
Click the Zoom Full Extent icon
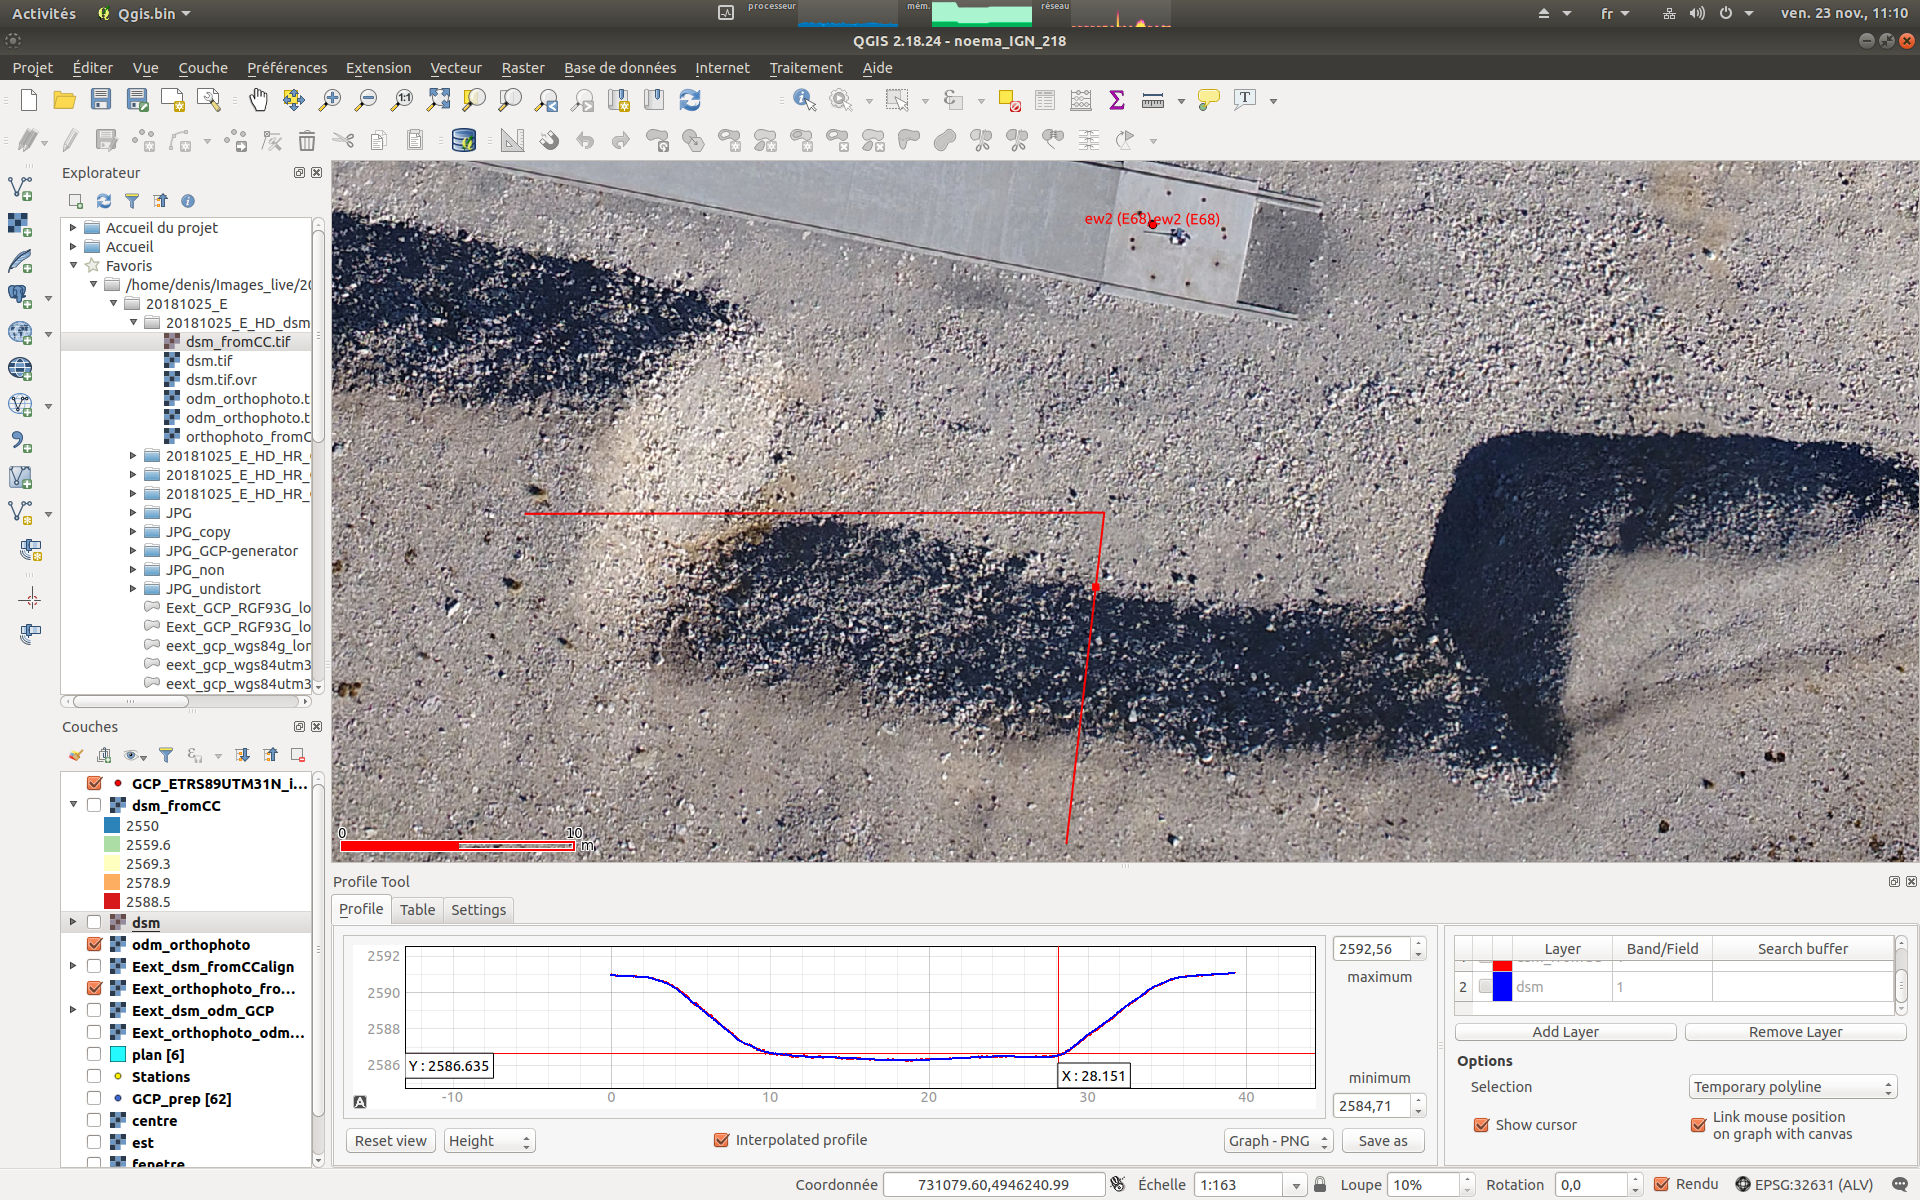[x=438, y=100]
